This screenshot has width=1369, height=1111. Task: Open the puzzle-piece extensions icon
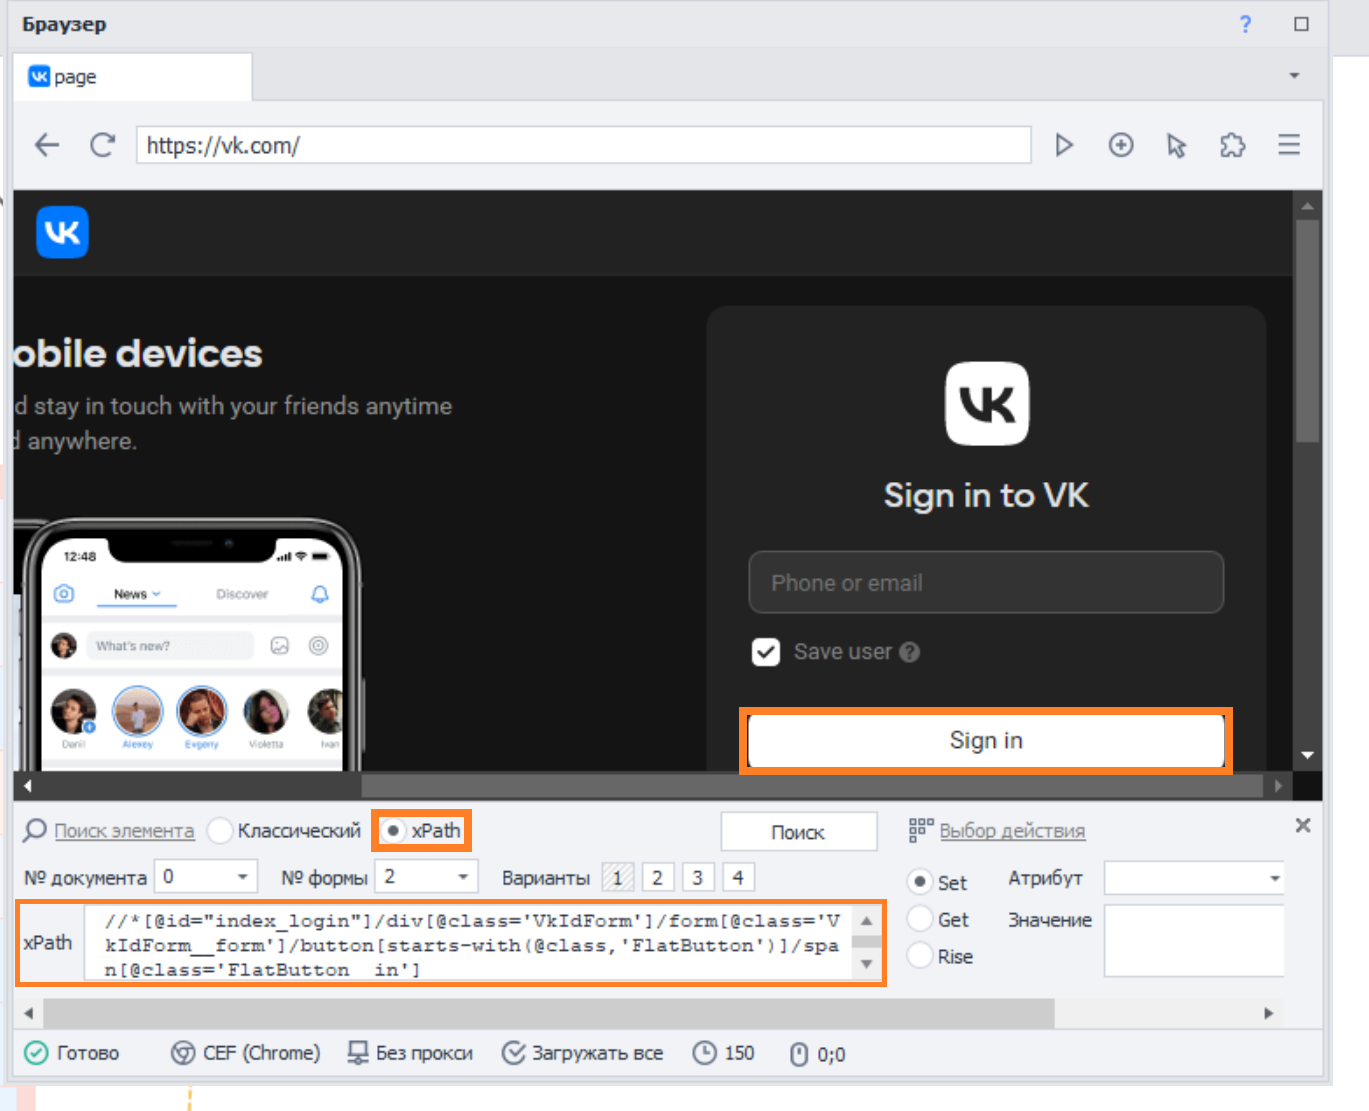pyautogui.click(x=1233, y=145)
